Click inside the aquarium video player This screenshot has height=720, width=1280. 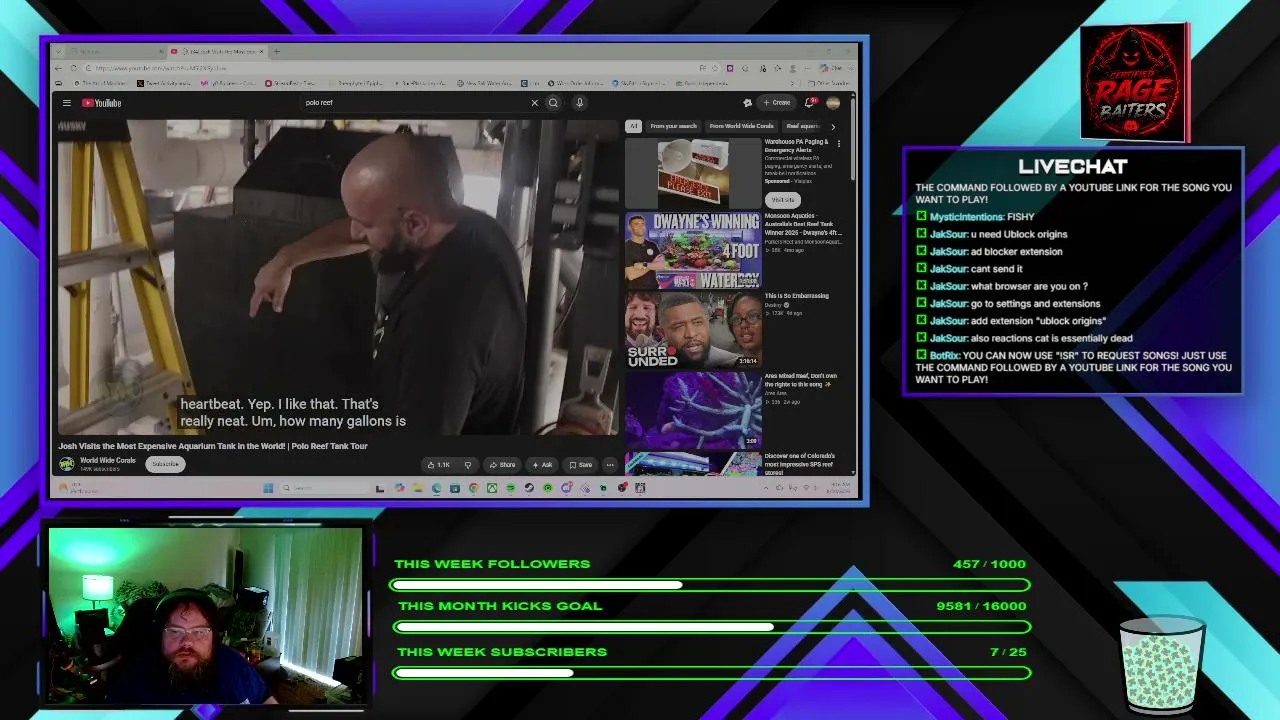pyautogui.click(x=338, y=277)
